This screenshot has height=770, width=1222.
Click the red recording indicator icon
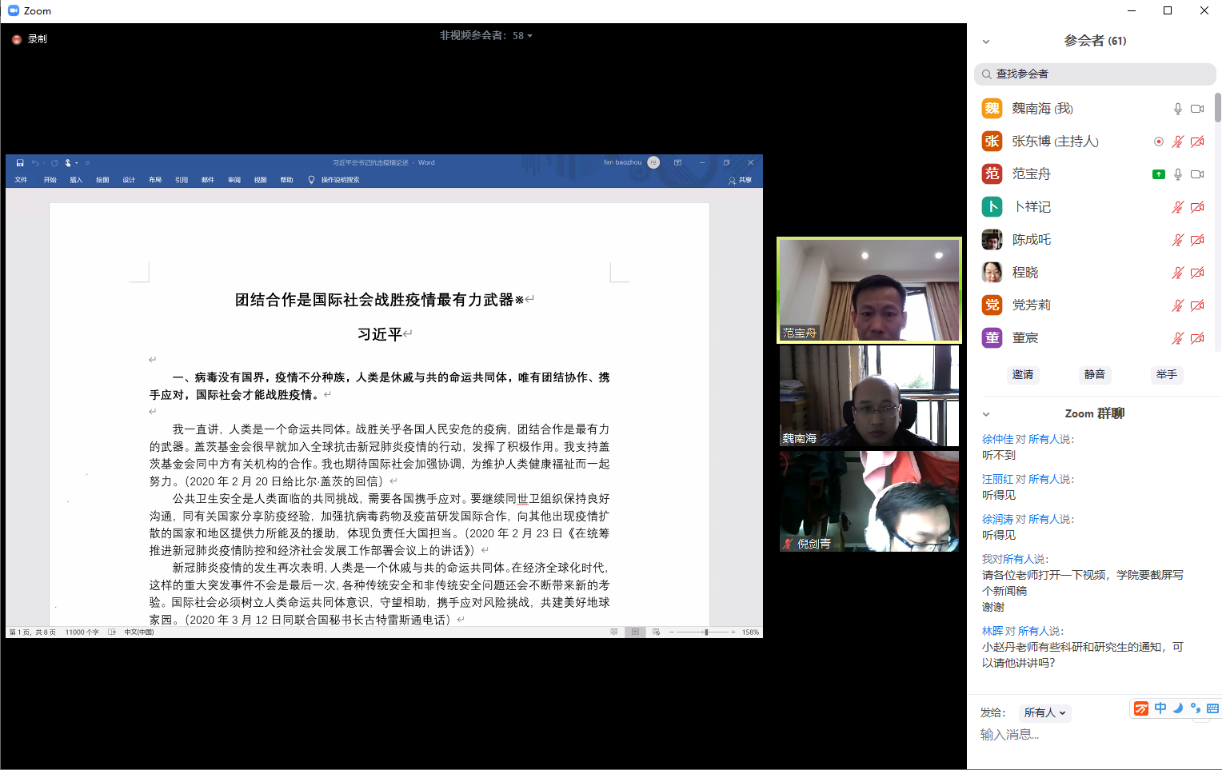tap(17, 39)
